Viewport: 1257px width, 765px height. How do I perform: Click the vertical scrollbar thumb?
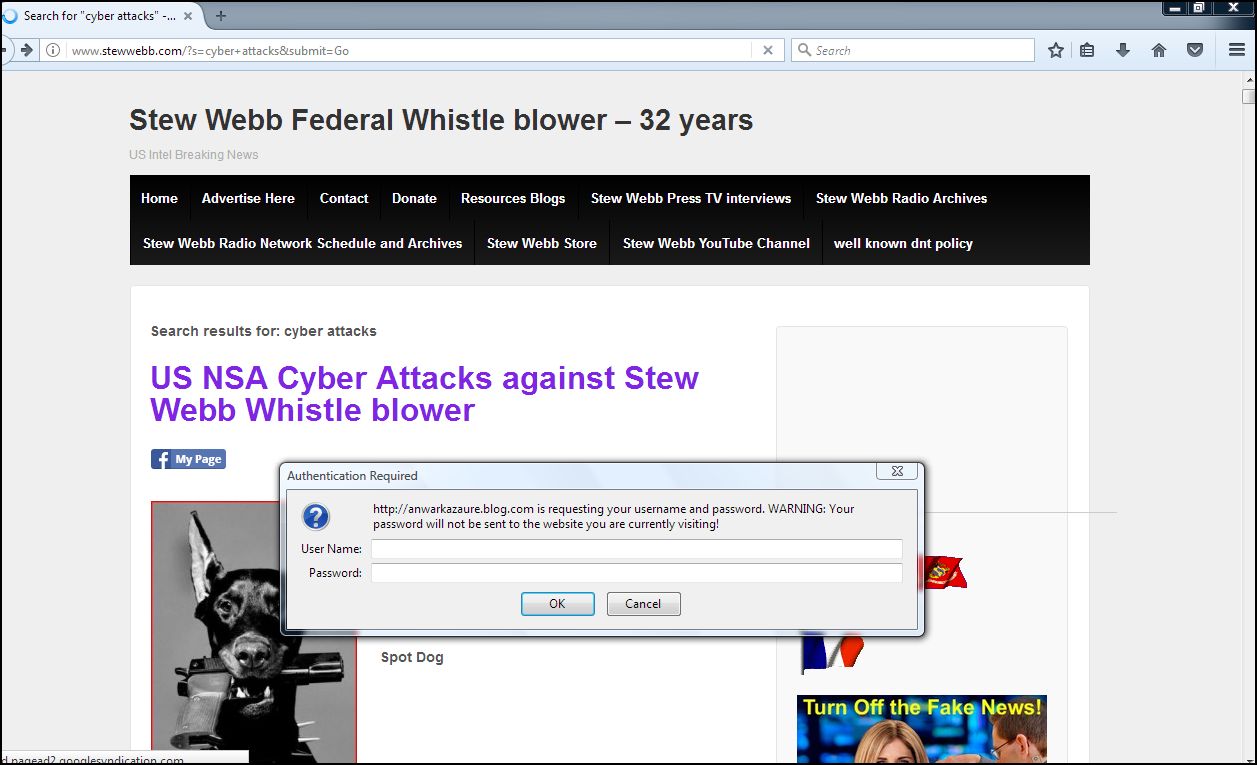coord(1248,97)
